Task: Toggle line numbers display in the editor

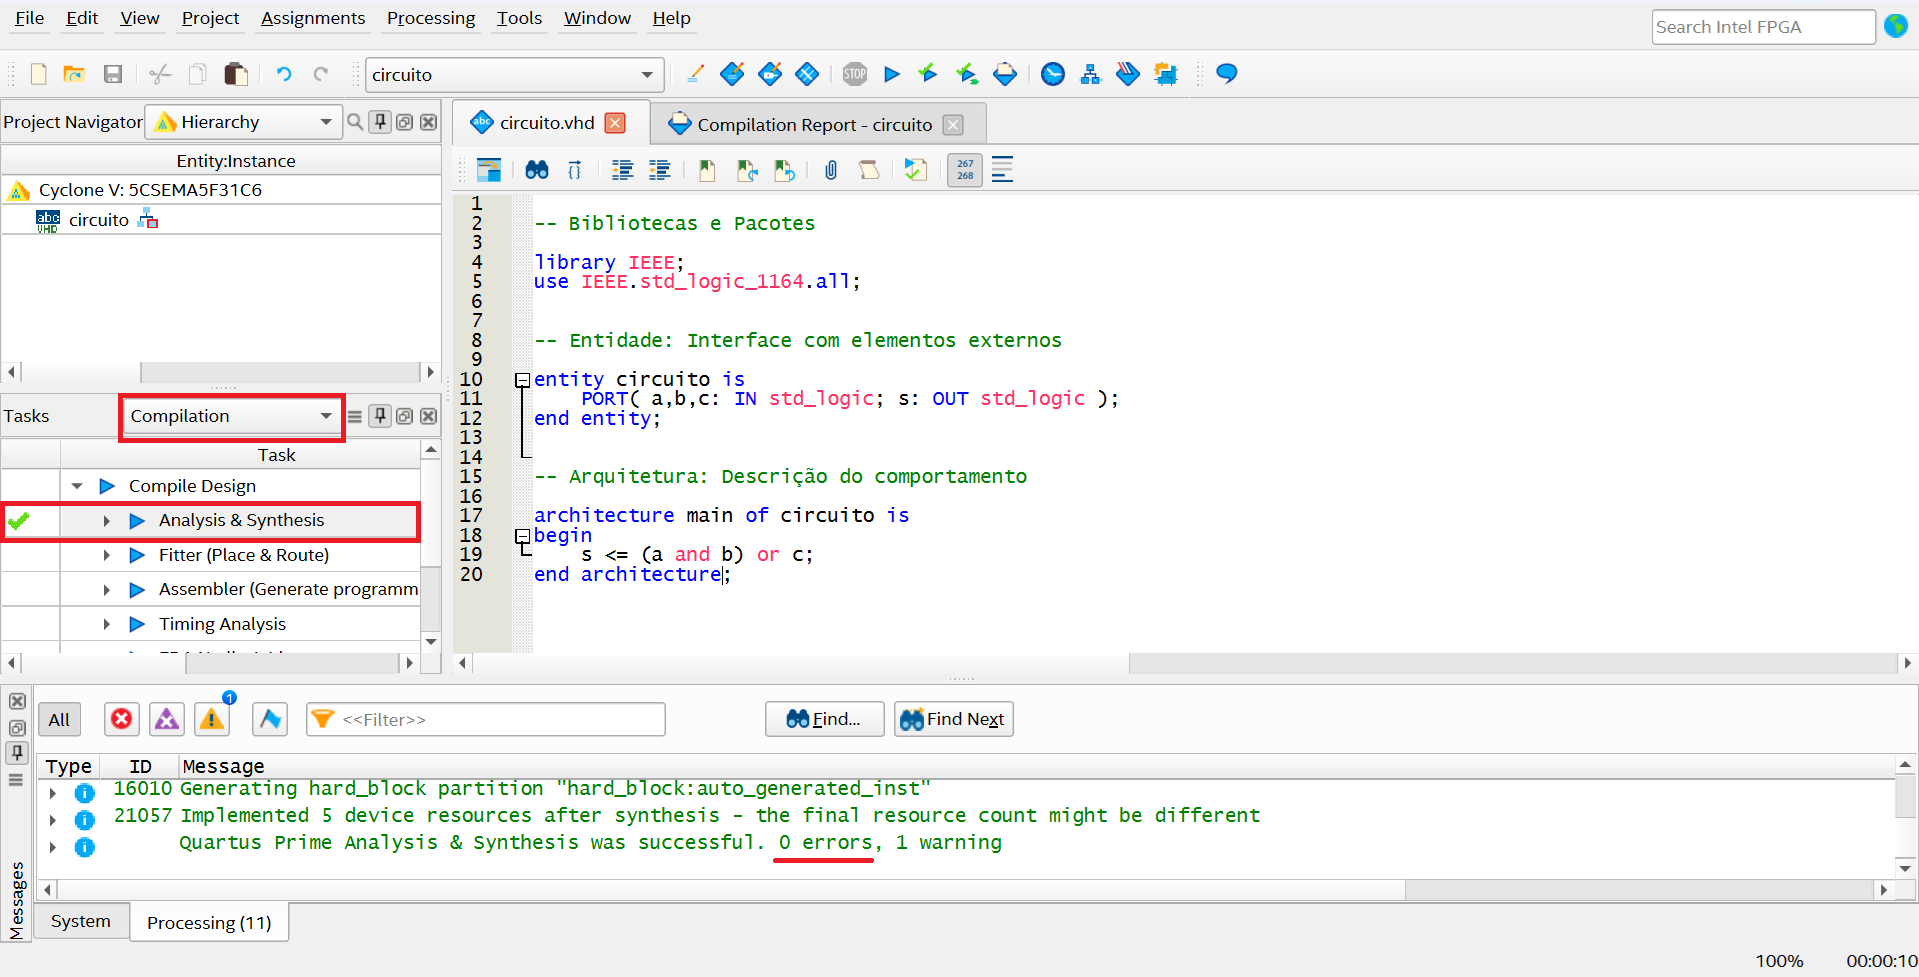Action: [x=964, y=170]
